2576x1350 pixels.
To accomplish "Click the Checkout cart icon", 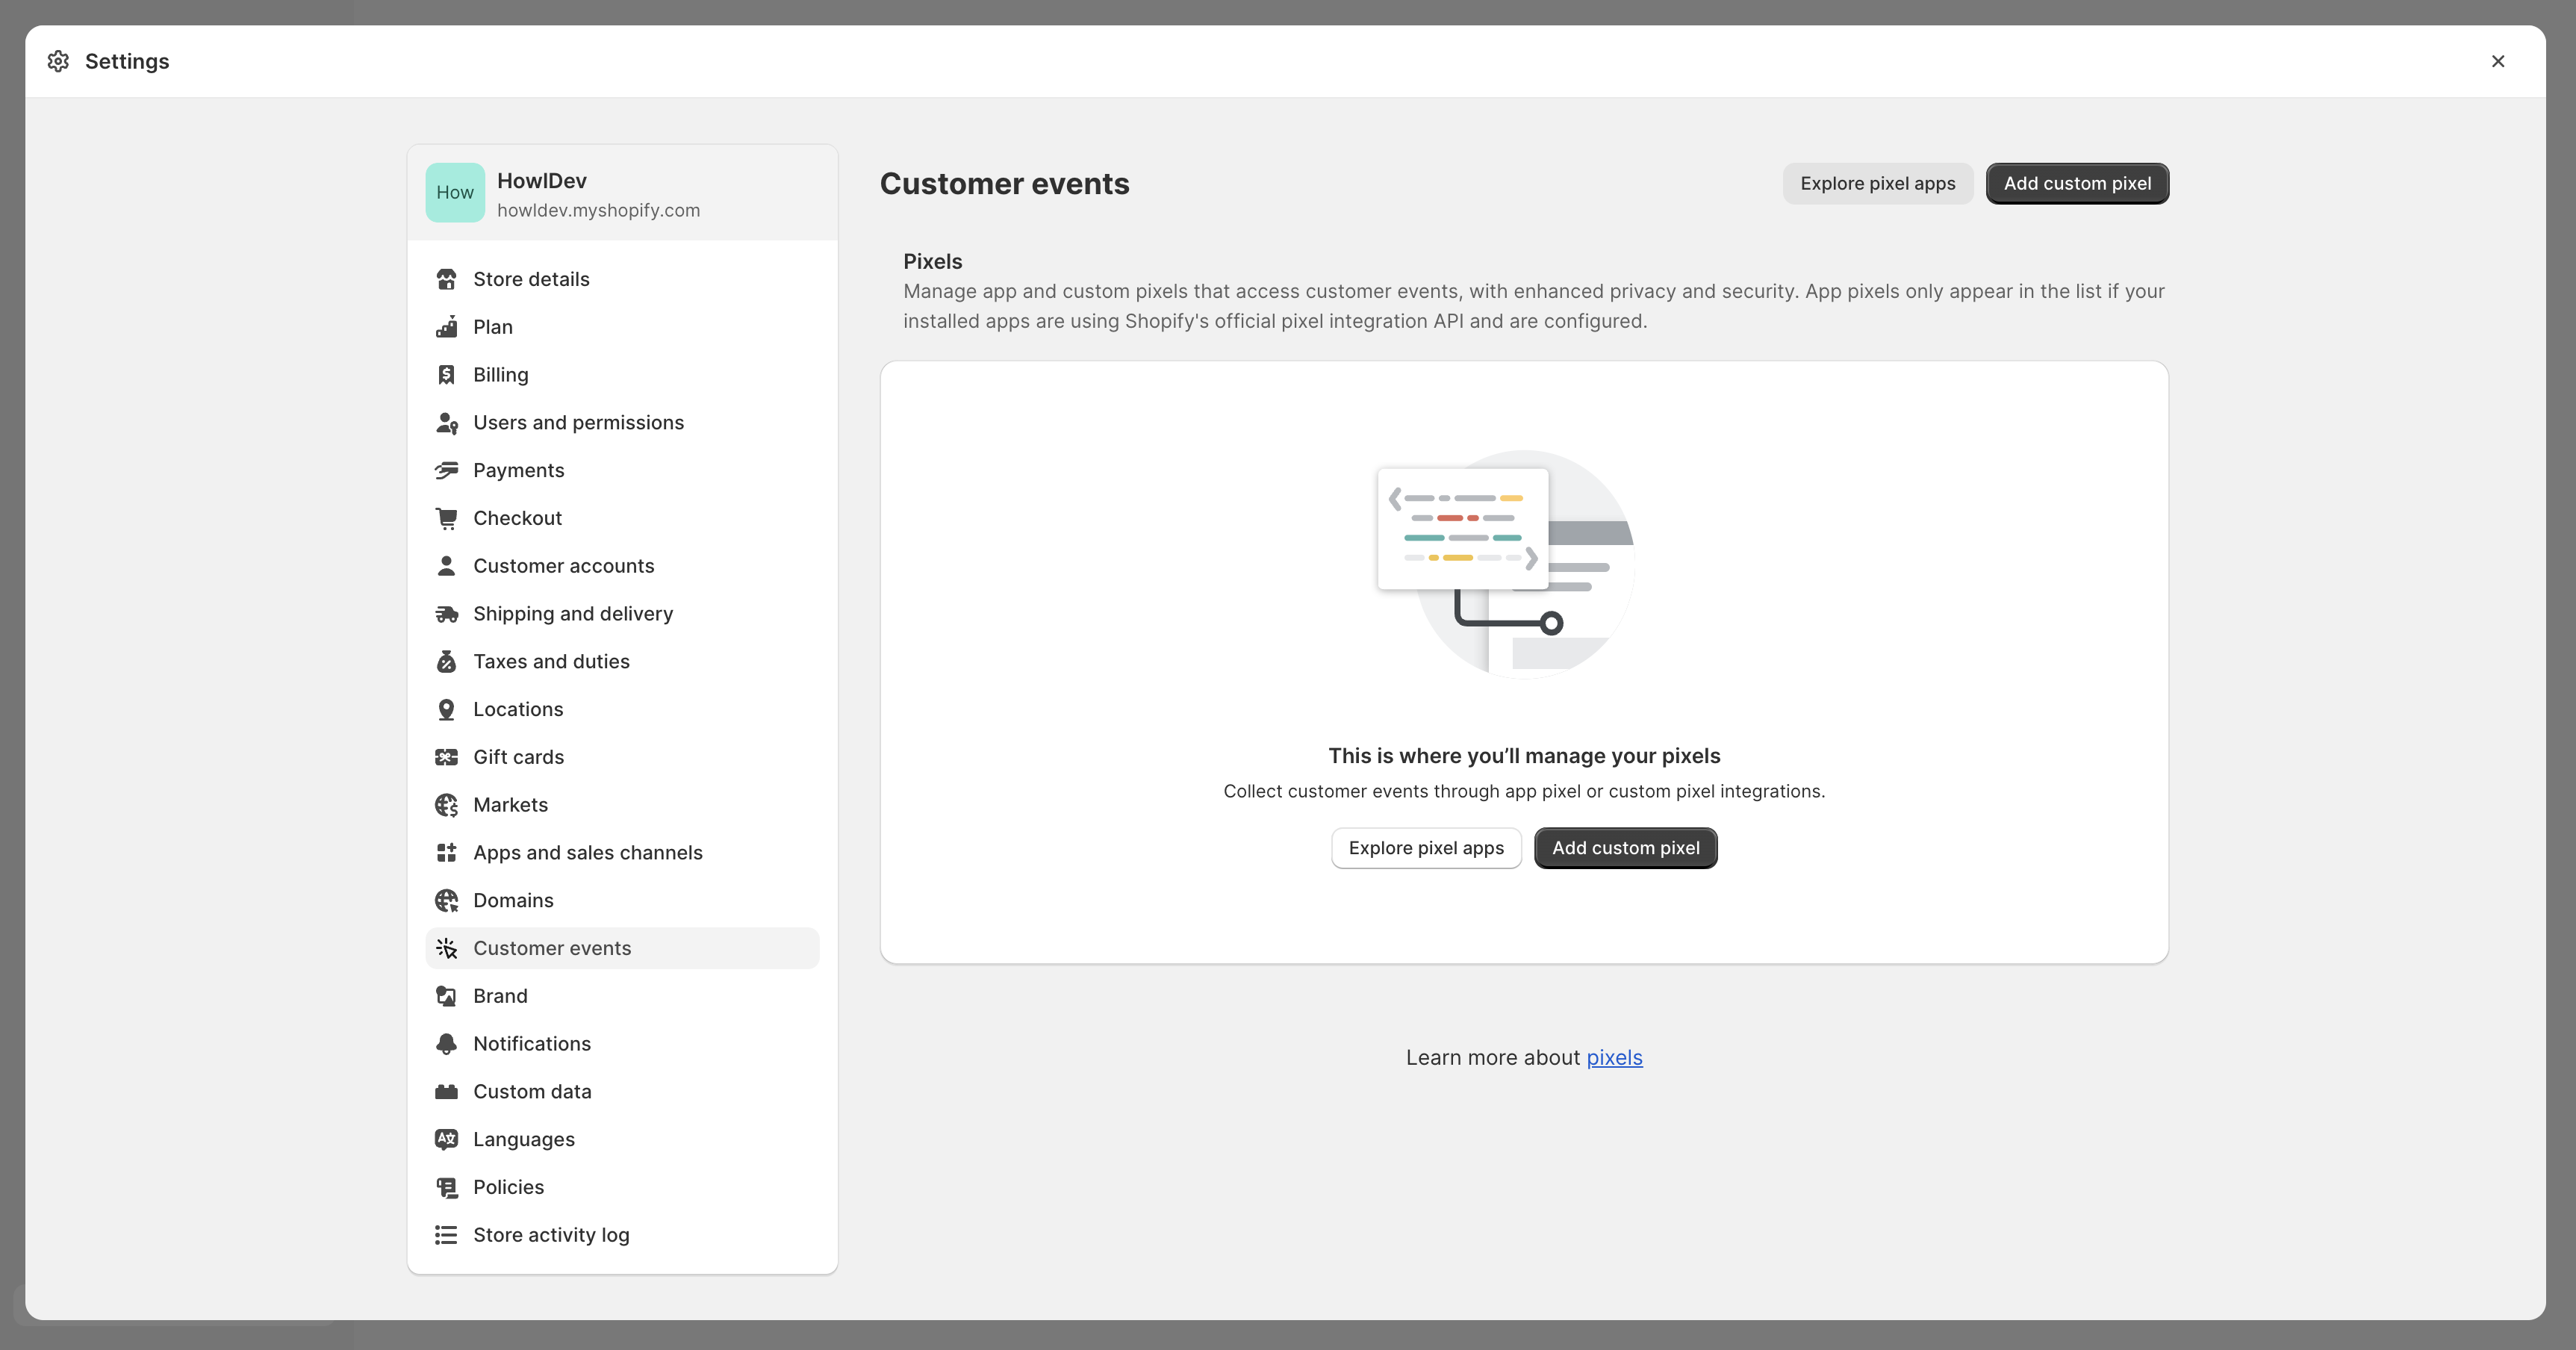I will tap(446, 518).
